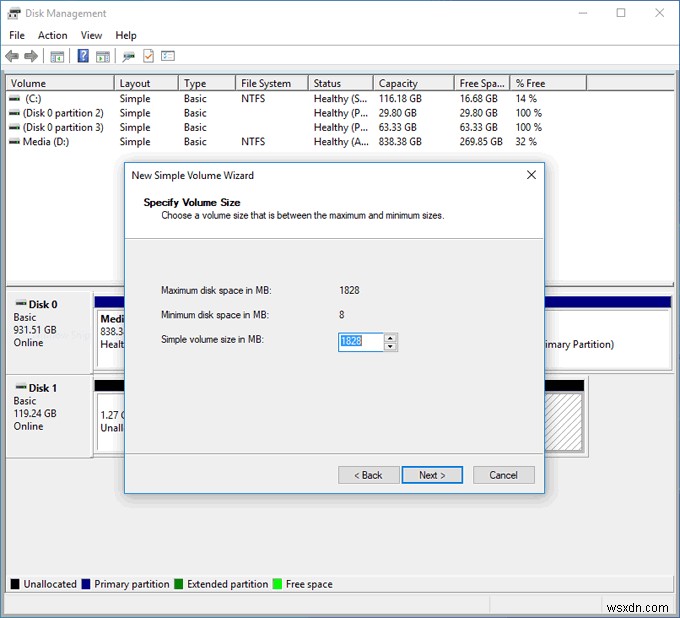Open the View menu
Viewport: 680px width, 618px height.
pos(91,35)
